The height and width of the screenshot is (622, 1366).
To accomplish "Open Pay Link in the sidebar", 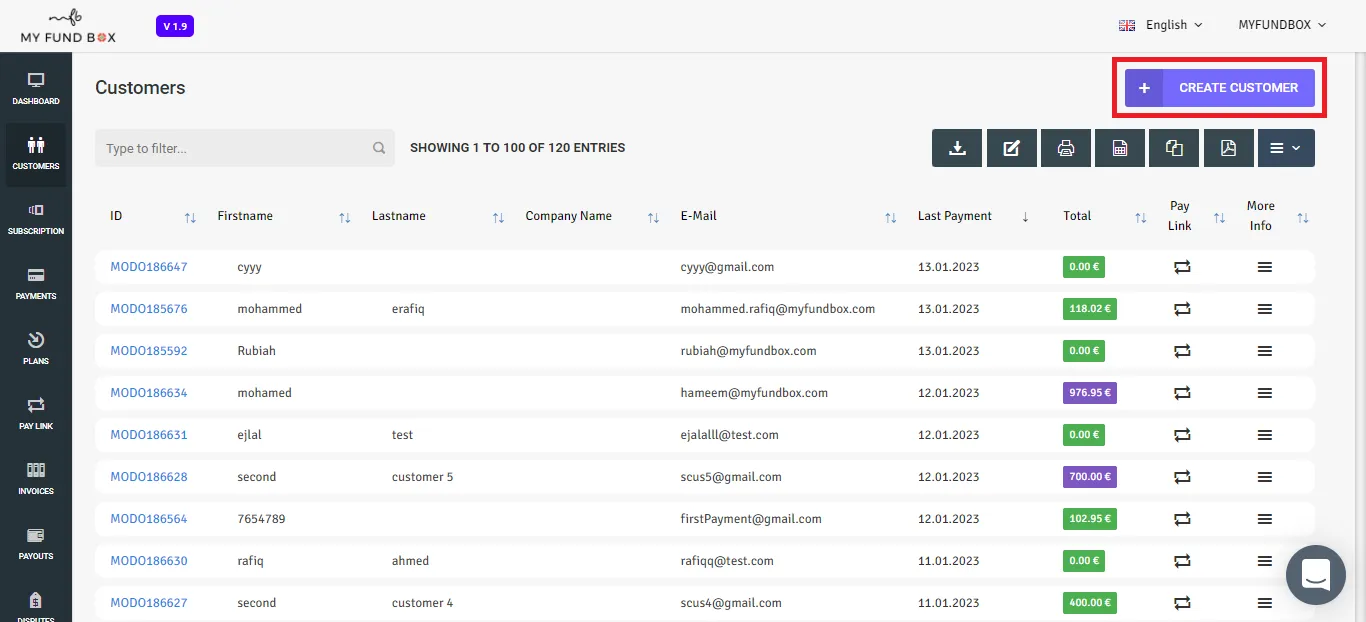I will click(x=36, y=414).
